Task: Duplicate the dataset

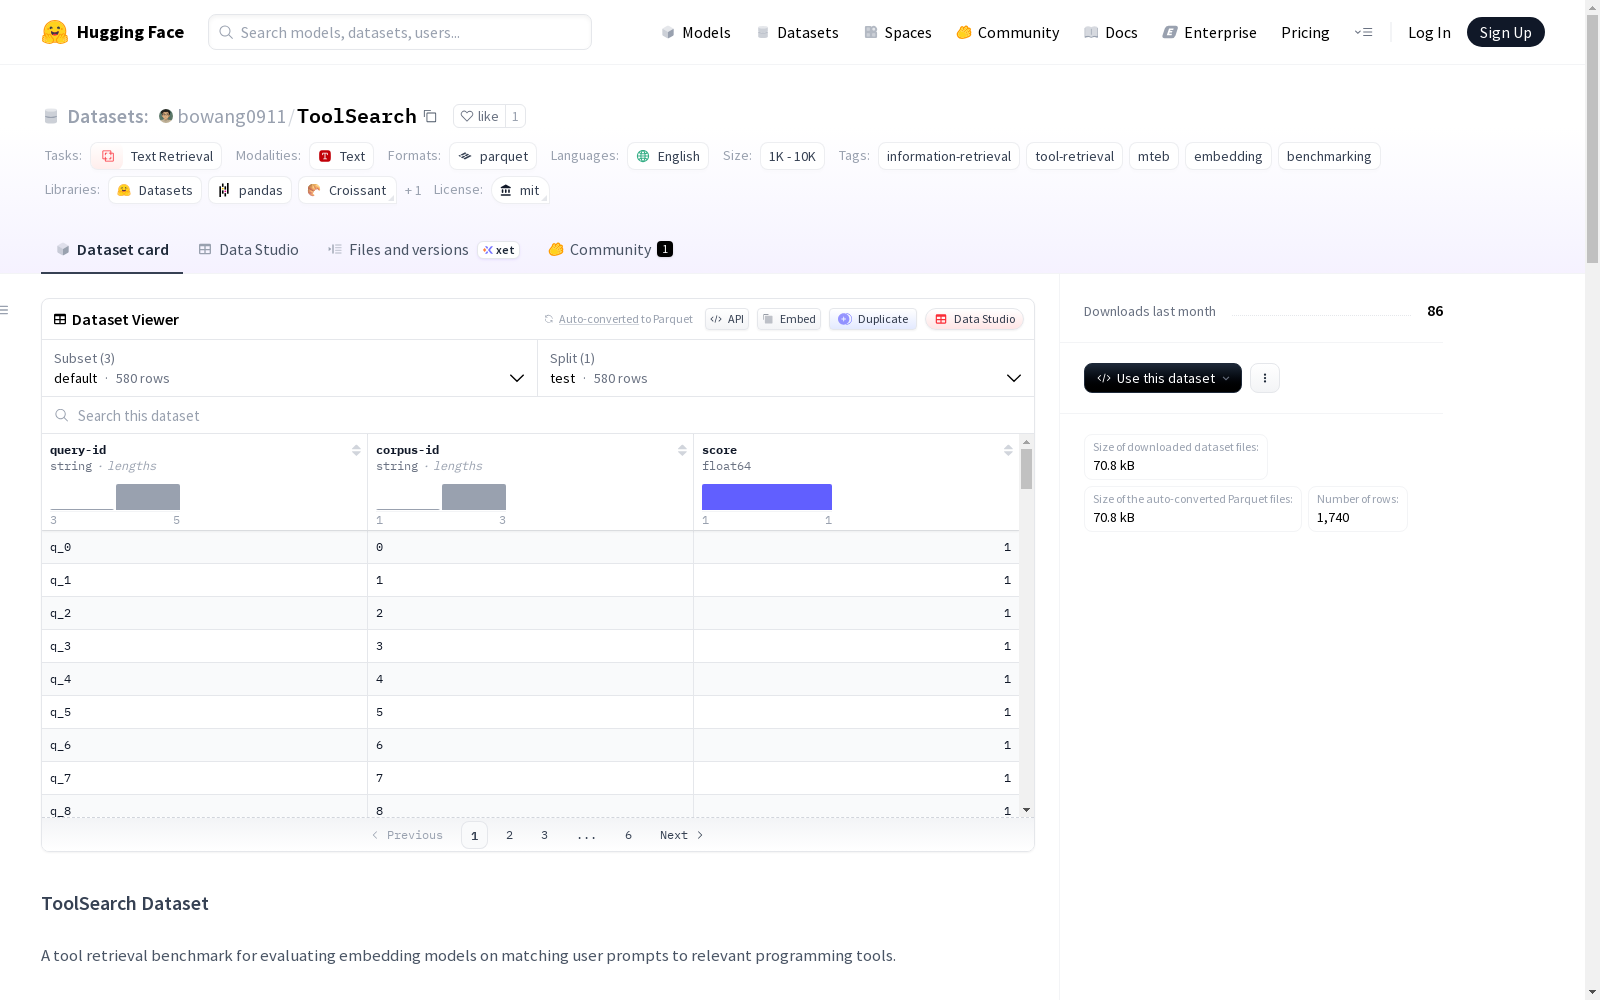Action: 873,319
